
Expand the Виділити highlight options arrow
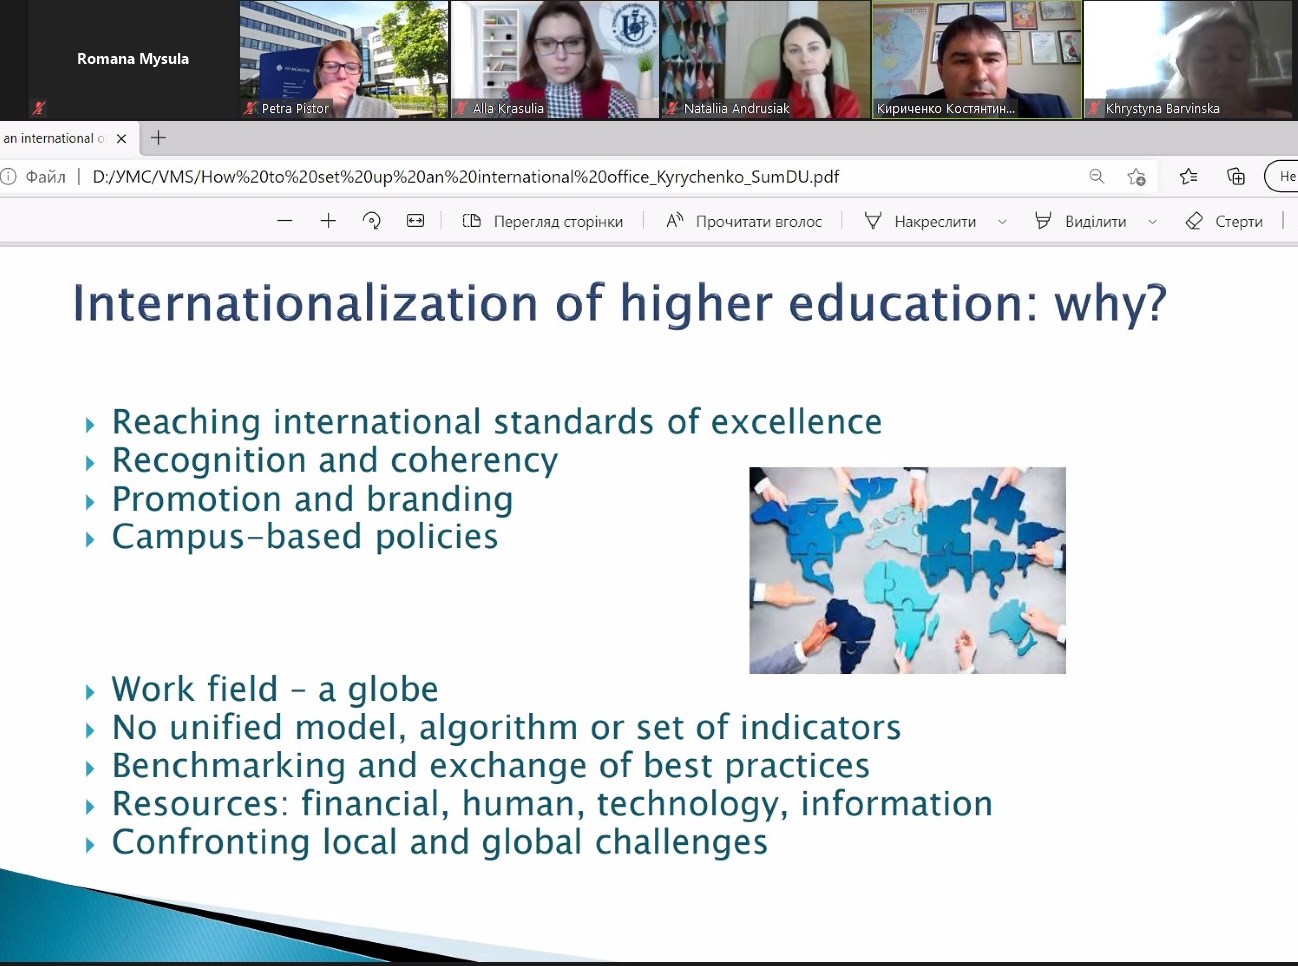[1153, 222]
